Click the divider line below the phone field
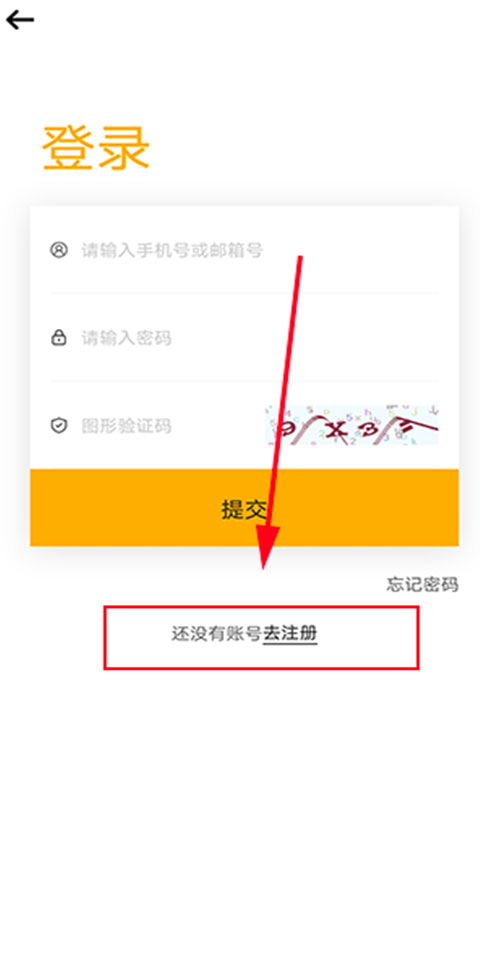The image size is (480, 960). pyautogui.click(x=244, y=293)
